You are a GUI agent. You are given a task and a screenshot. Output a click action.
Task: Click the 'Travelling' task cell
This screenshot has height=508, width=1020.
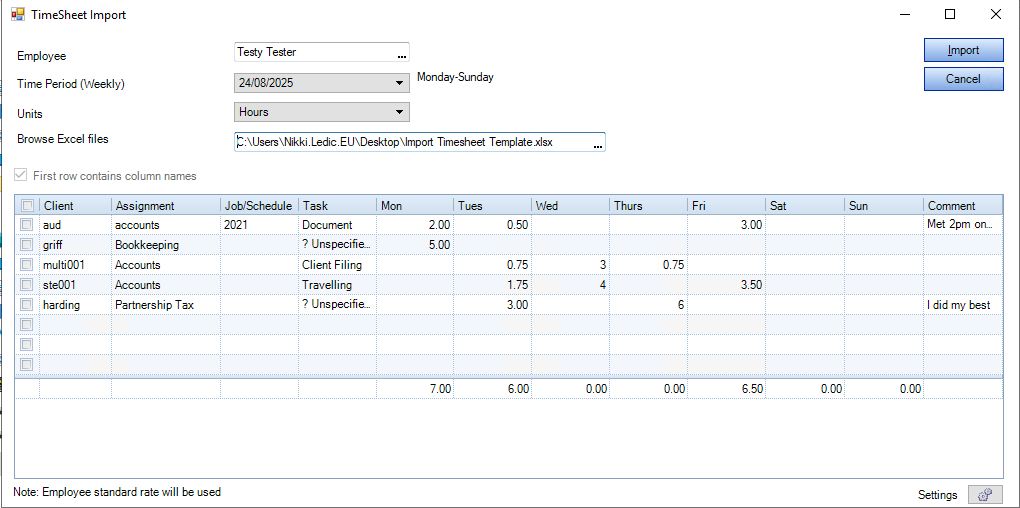[x=338, y=284]
